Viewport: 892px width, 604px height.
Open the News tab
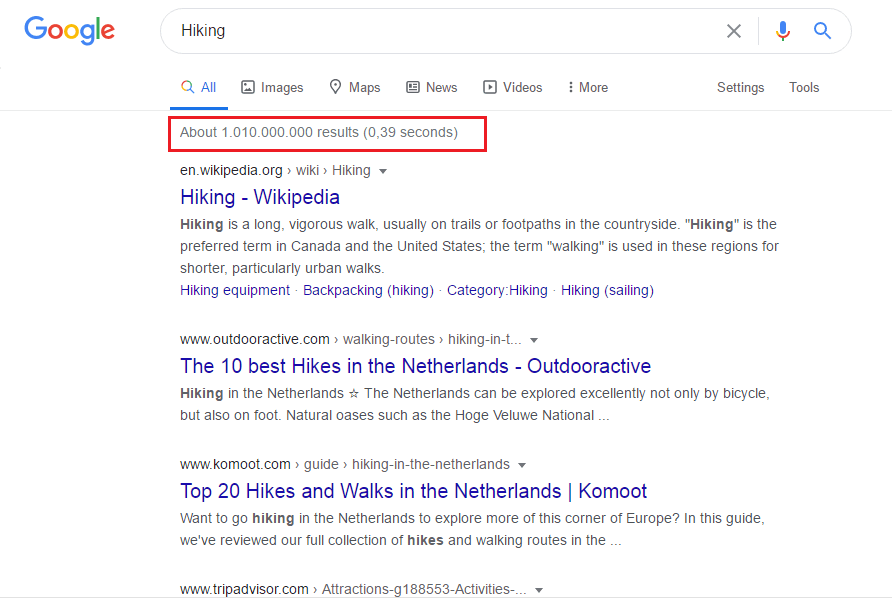(x=431, y=88)
